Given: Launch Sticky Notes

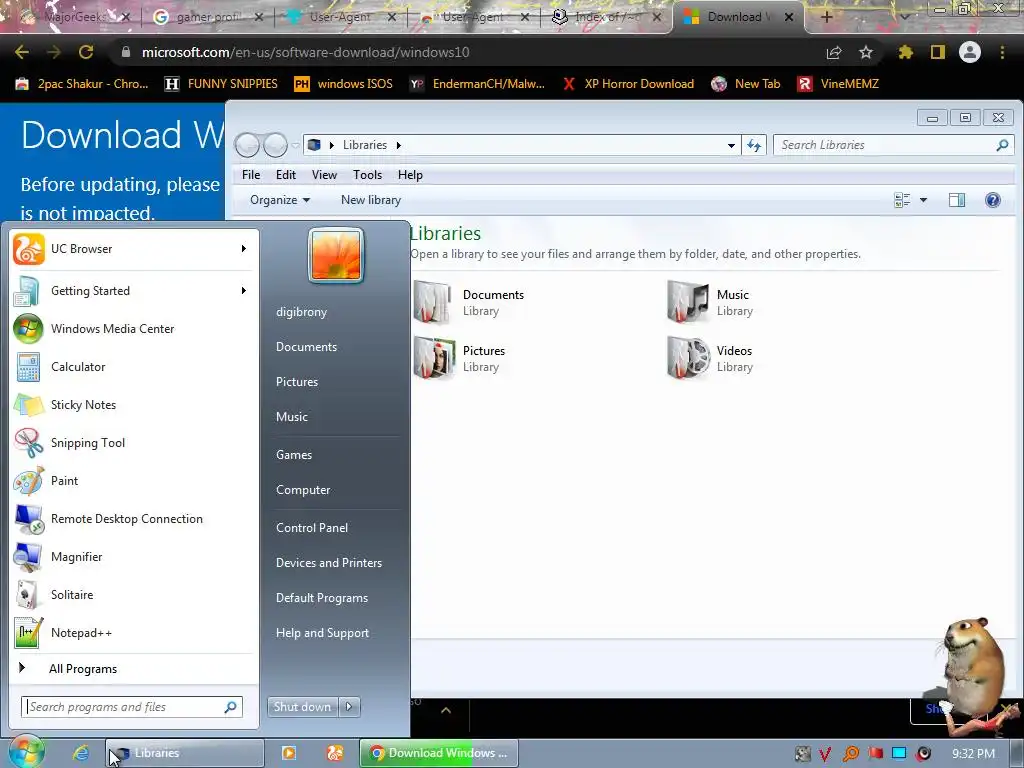Looking at the screenshot, I should pos(134,404).
